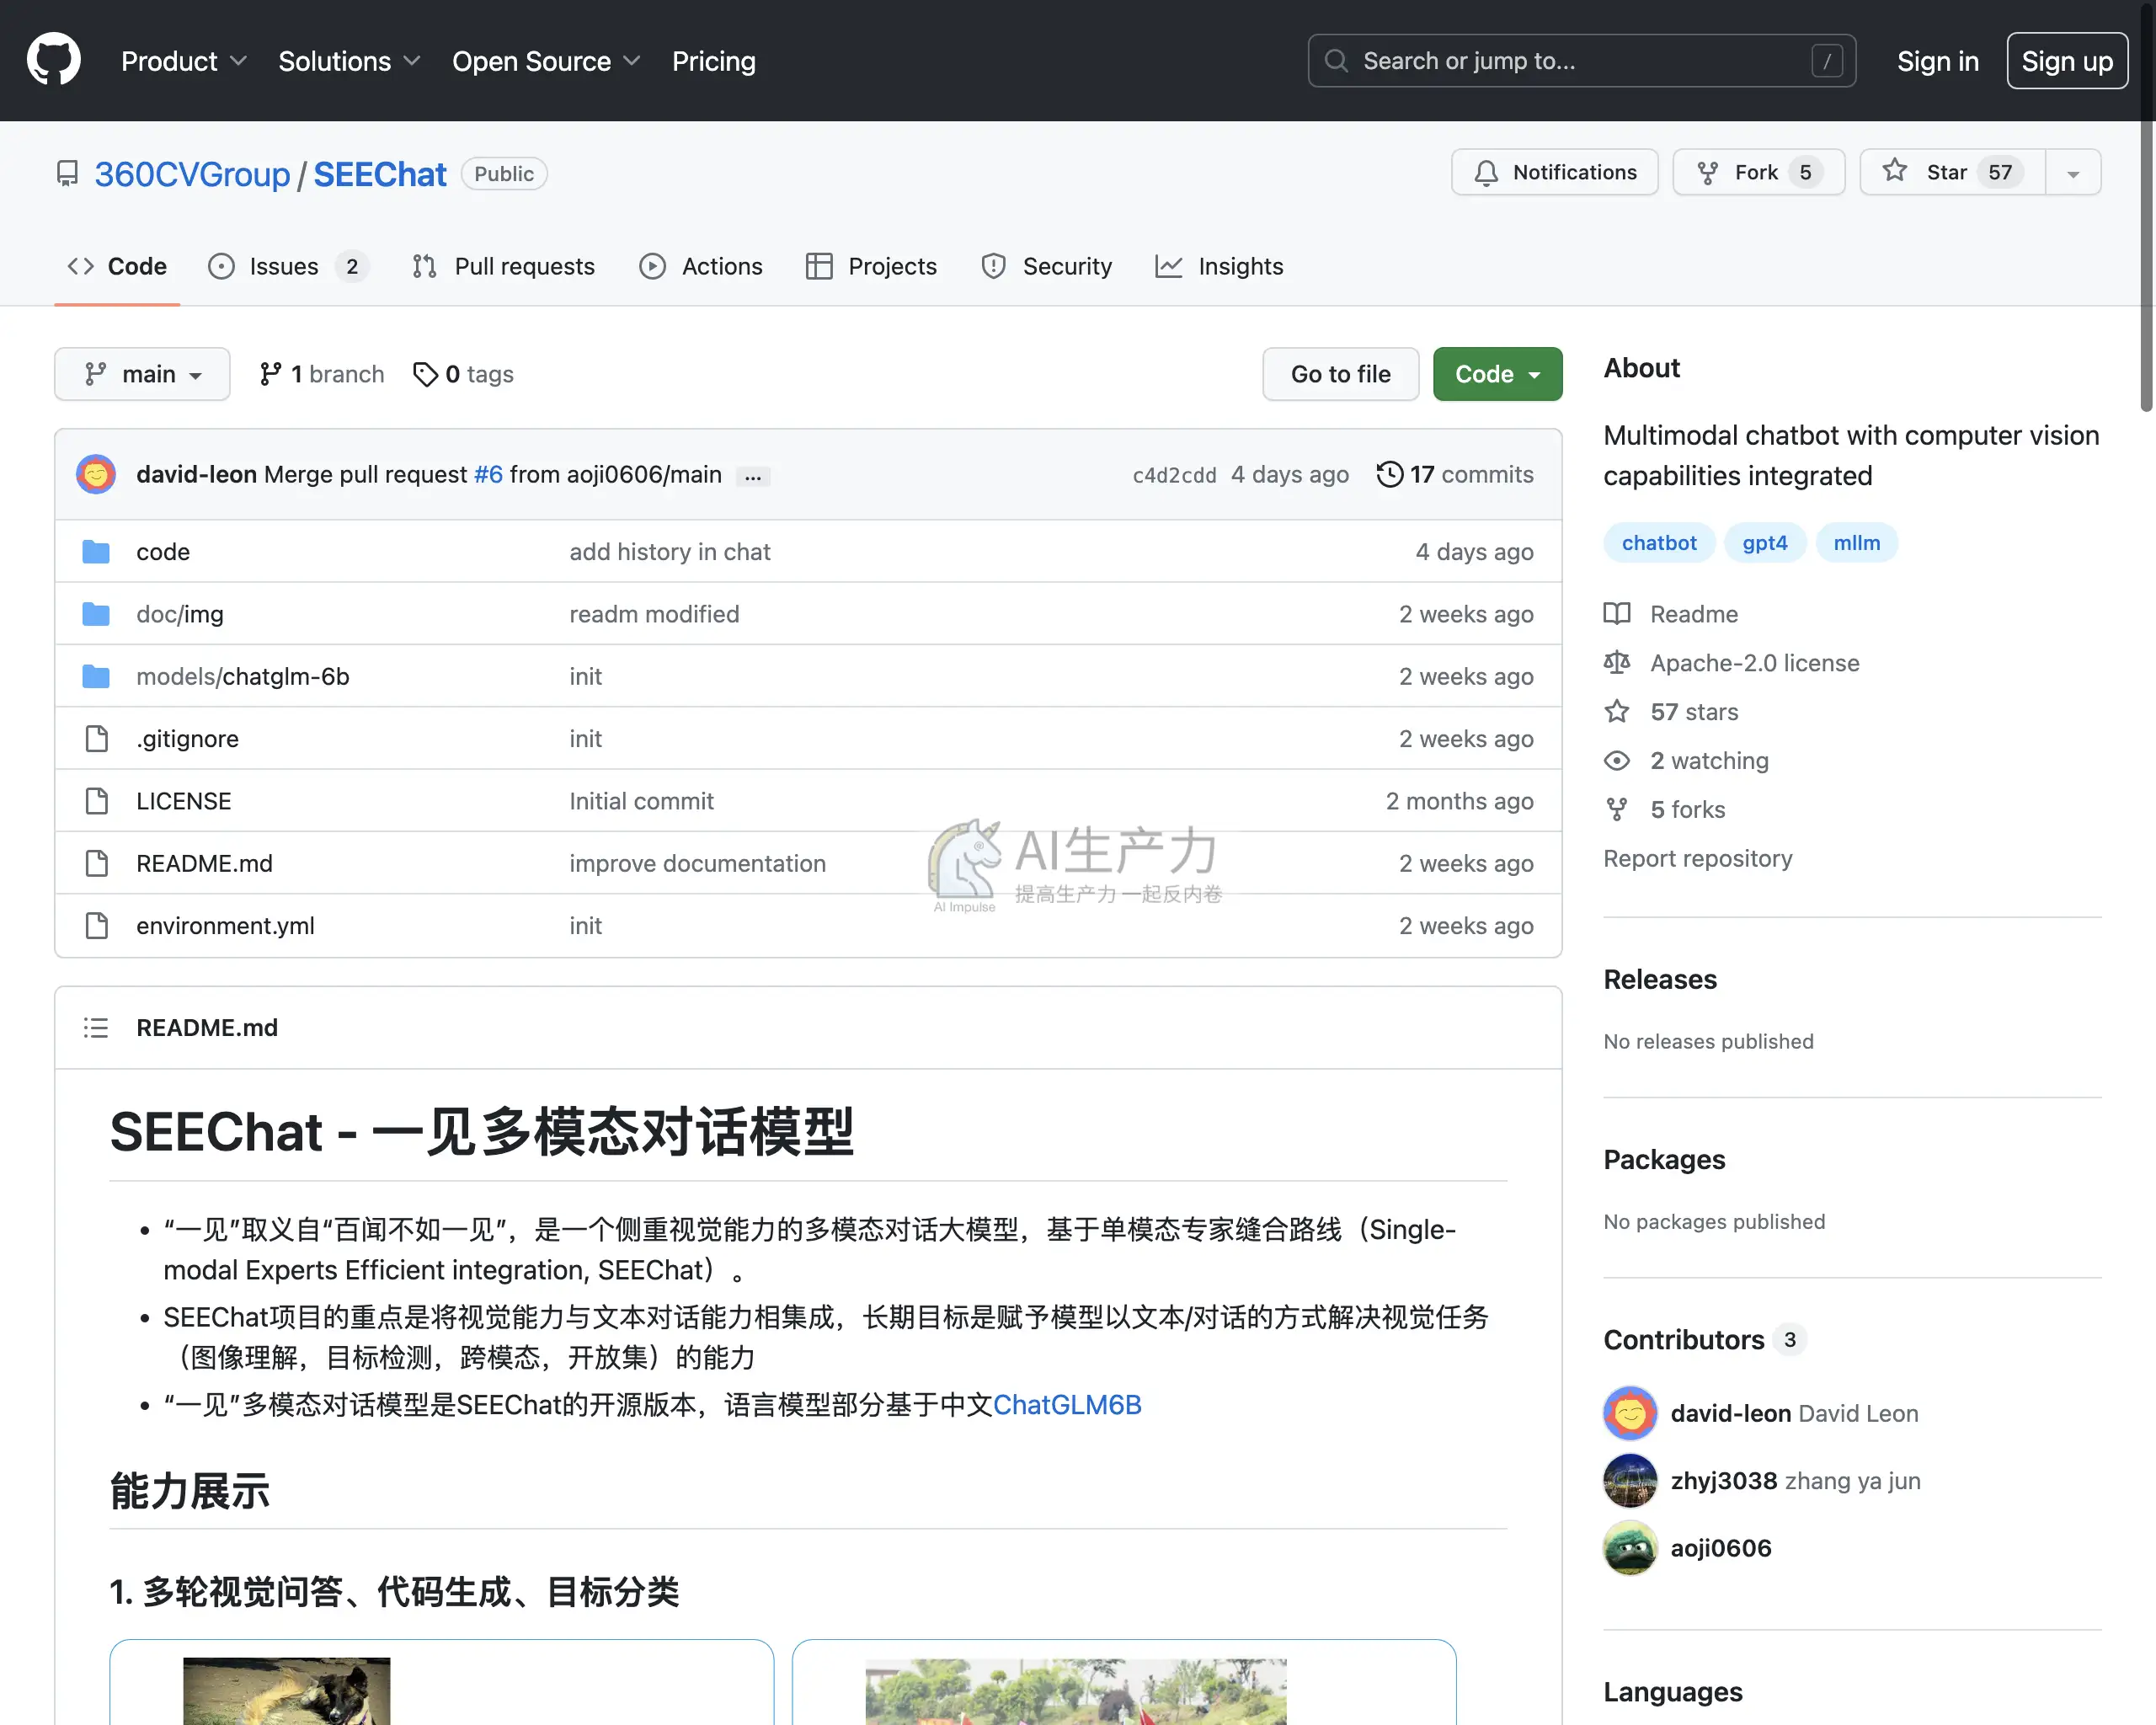This screenshot has width=2156, height=1725.
Task: Click the search magnifier icon
Action: pyautogui.click(x=1336, y=61)
